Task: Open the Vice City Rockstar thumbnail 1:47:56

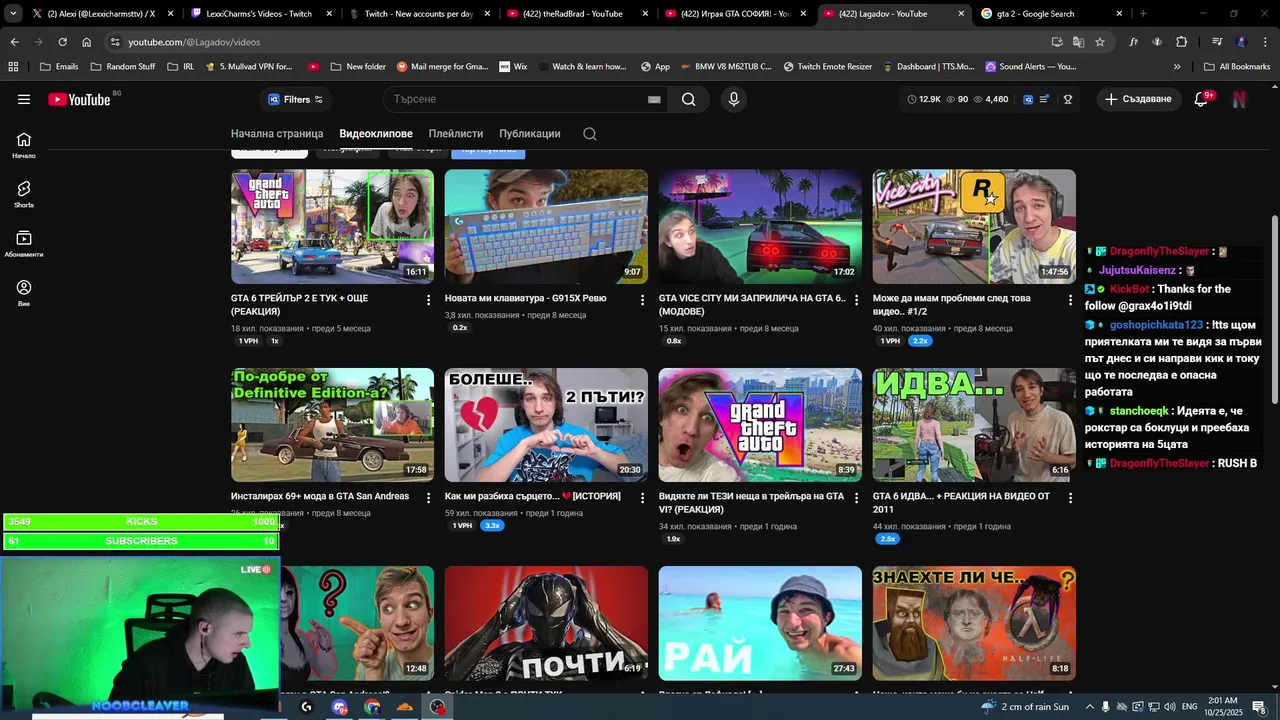Action: pos(974,227)
